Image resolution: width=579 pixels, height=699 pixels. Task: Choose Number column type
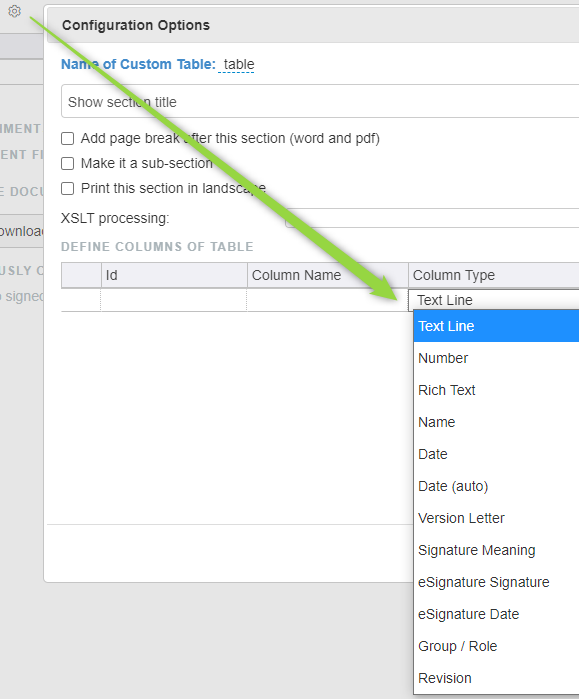(x=496, y=358)
